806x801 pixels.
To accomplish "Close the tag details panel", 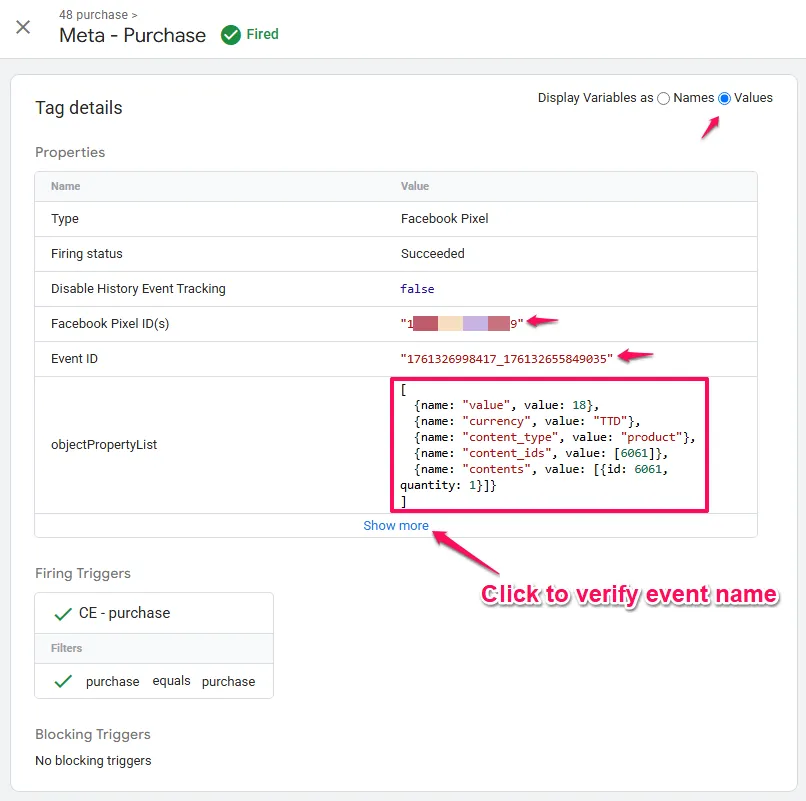I will pos(23,27).
